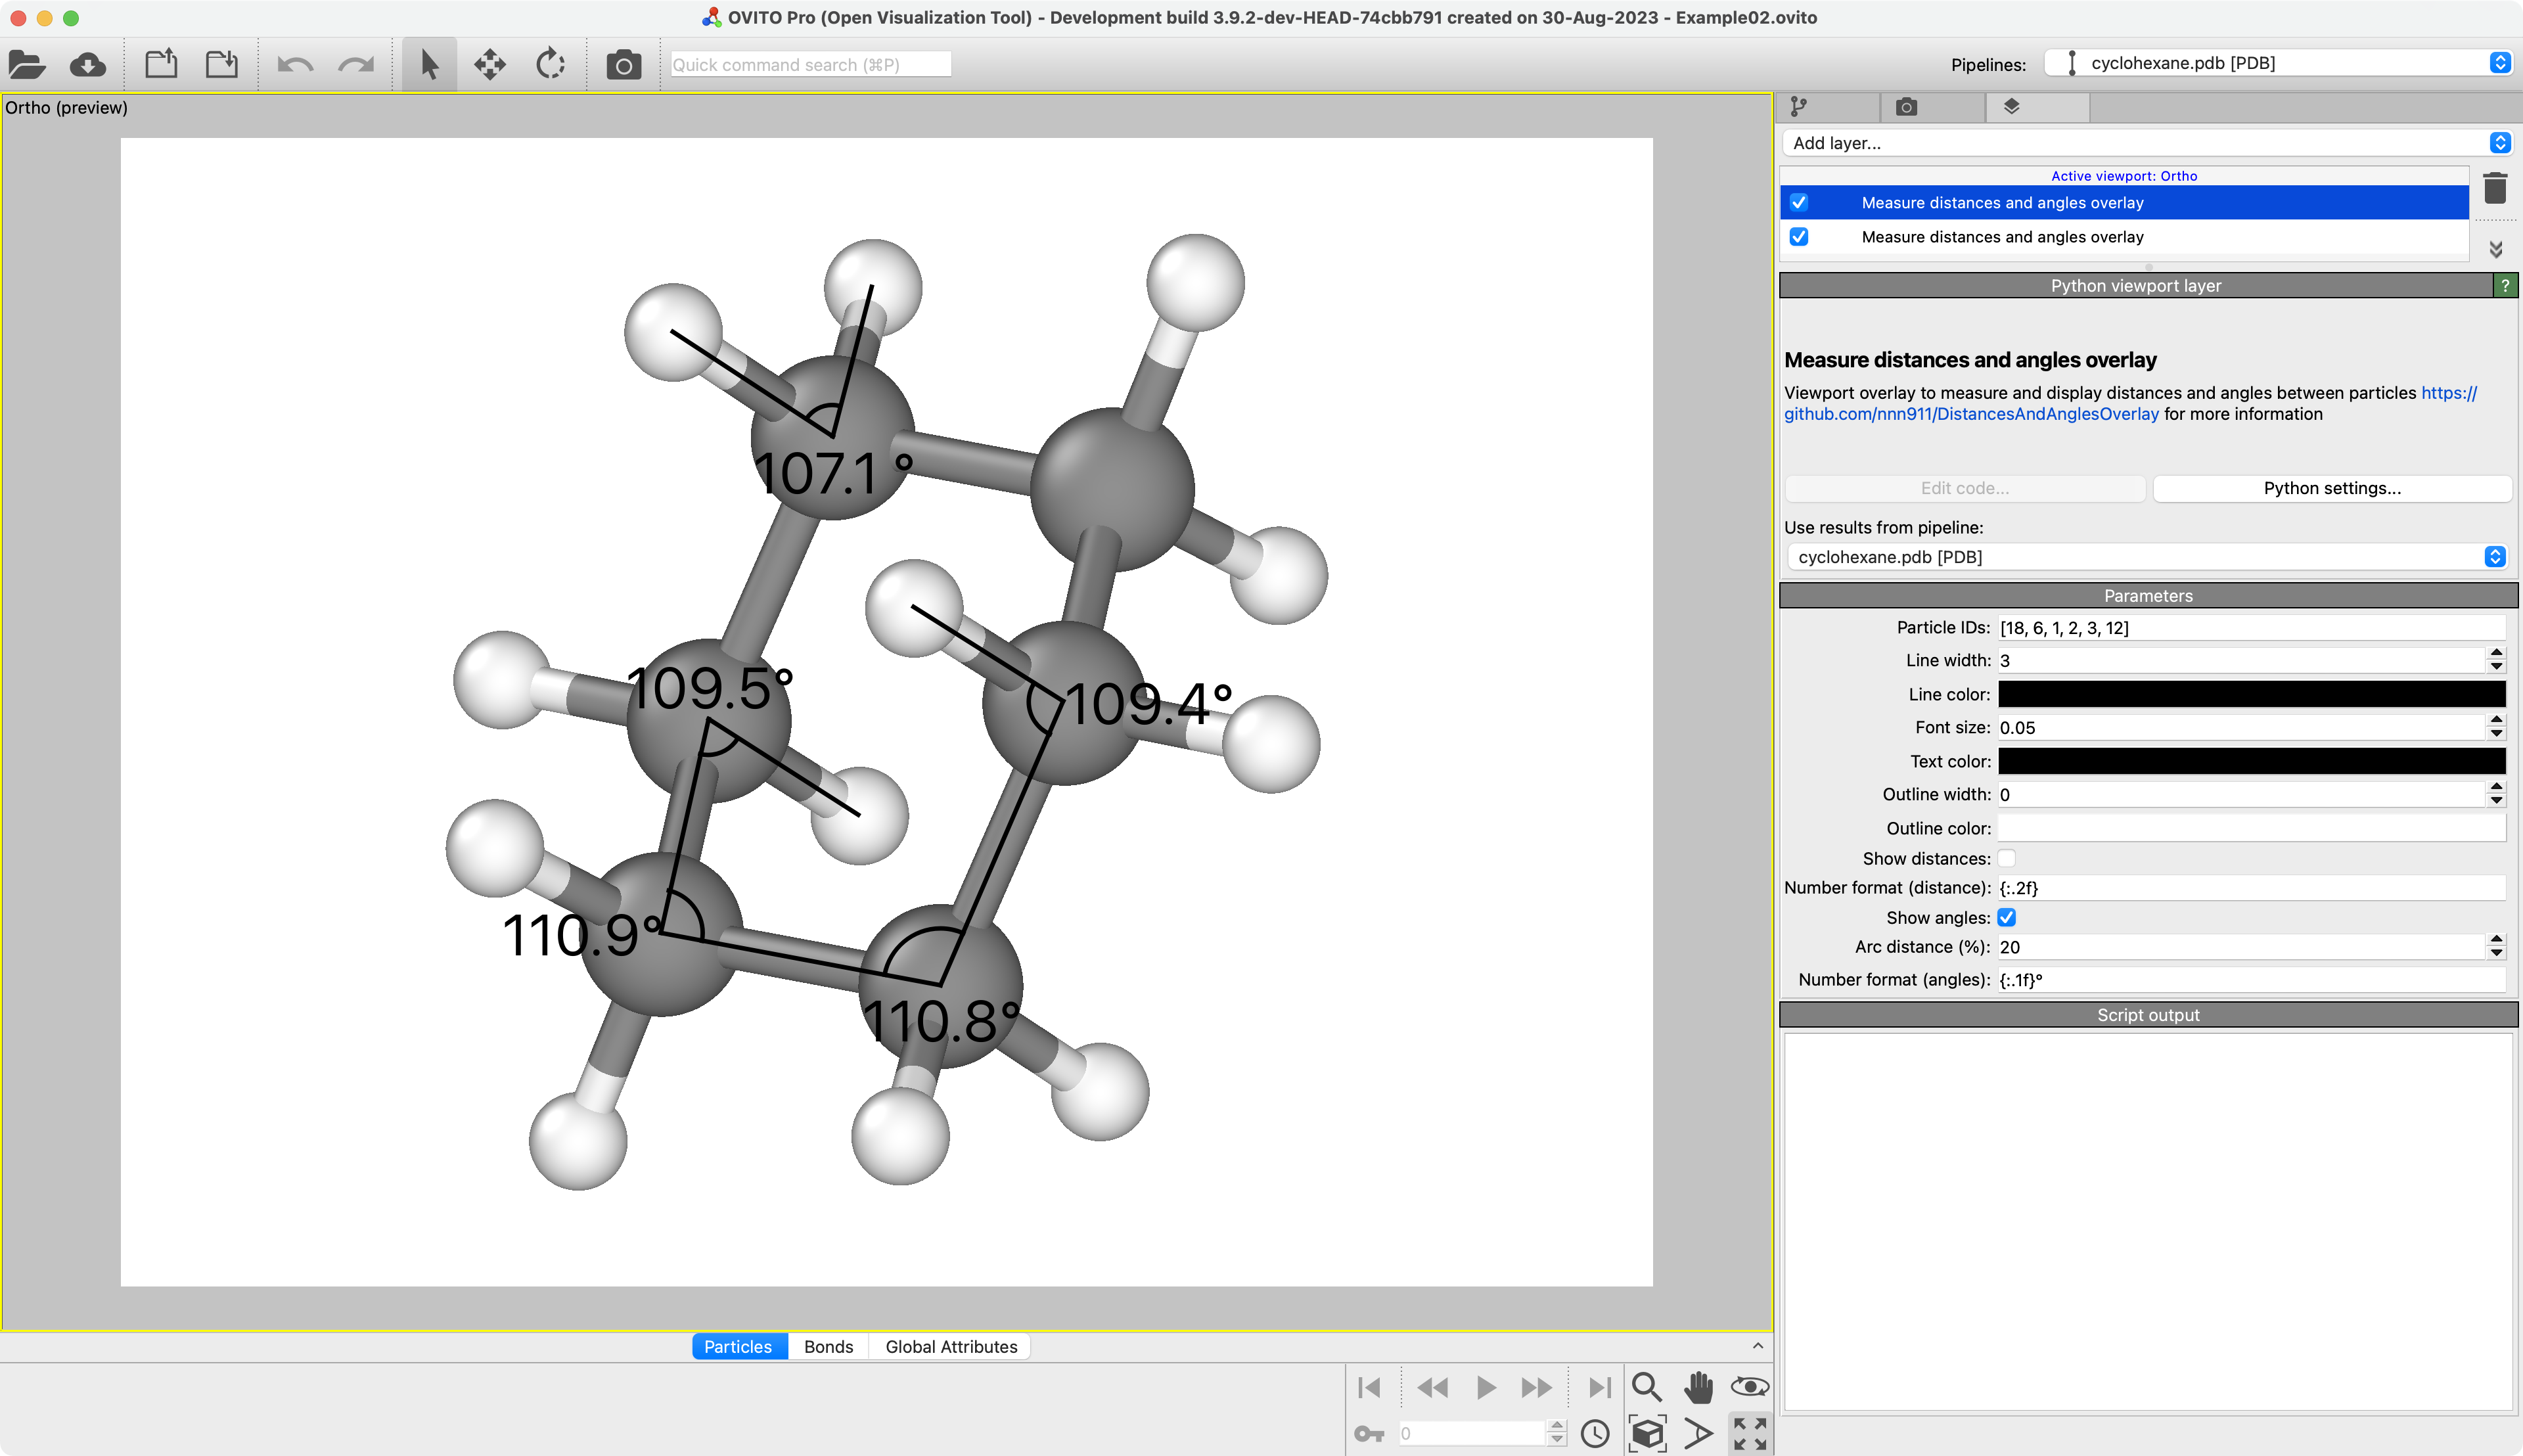
Task: Select the orbit camera eye tool
Action: coord(1750,1387)
